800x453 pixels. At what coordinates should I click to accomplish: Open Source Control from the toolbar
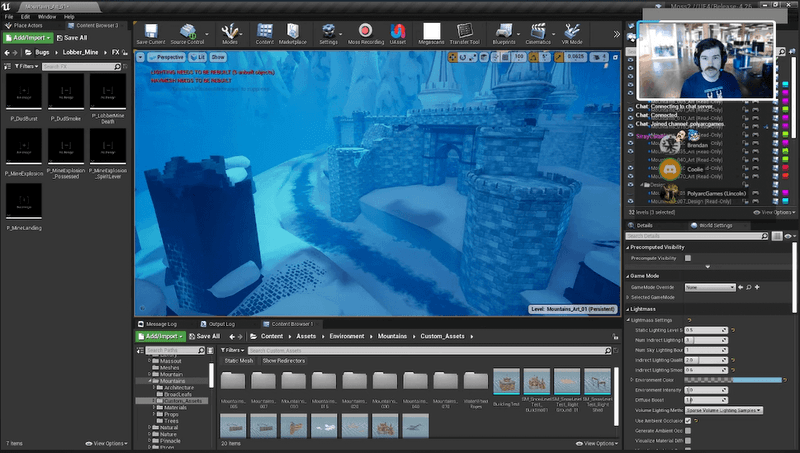pyautogui.click(x=187, y=32)
